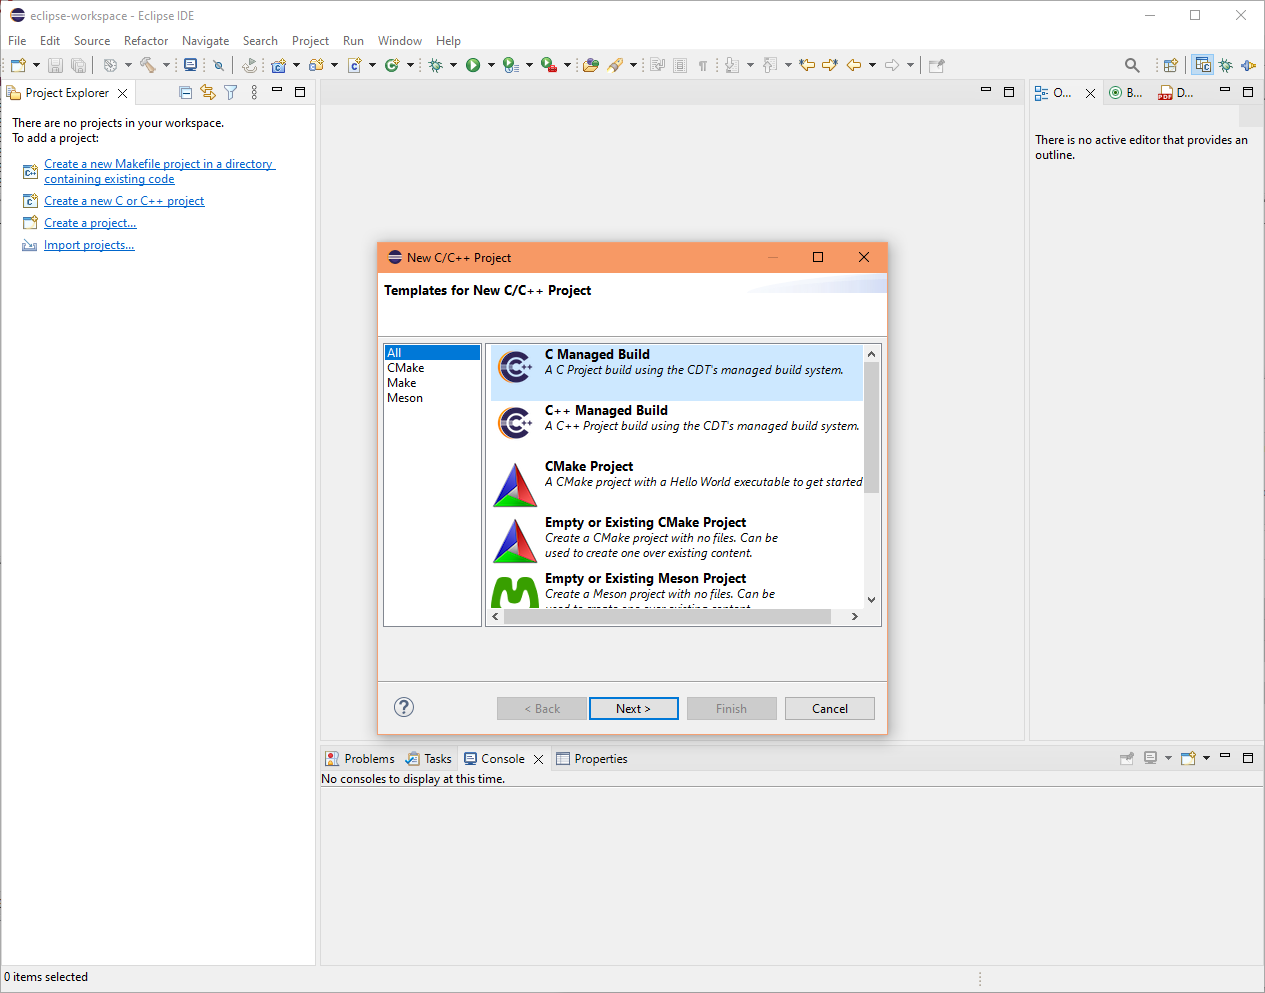Click the Debug bug icon in toolbar
Image resolution: width=1265 pixels, height=993 pixels.
pos(435,65)
